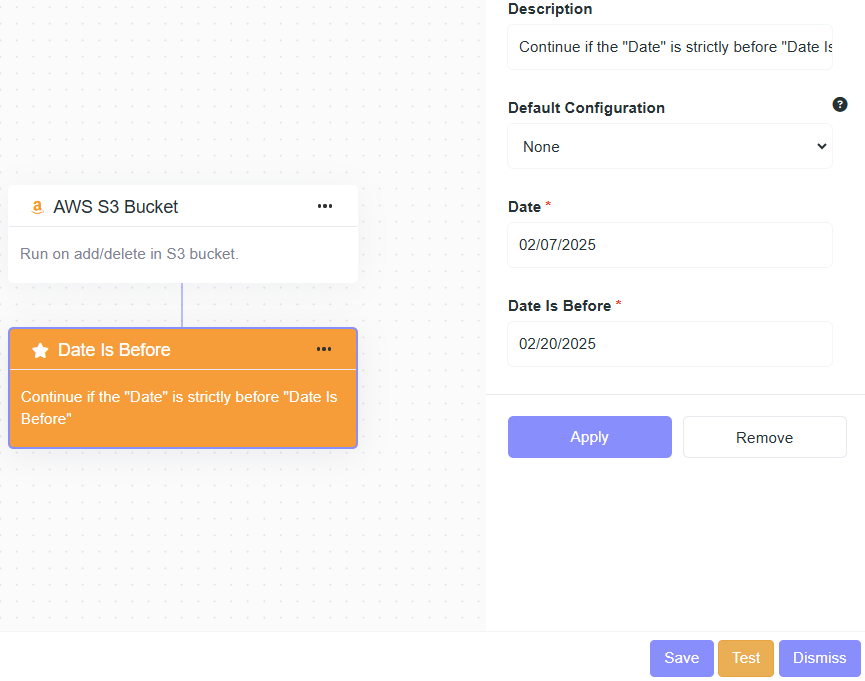Viewport: 865px width, 681px height.
Task: Remove the selected node
Action: point(764,437)
